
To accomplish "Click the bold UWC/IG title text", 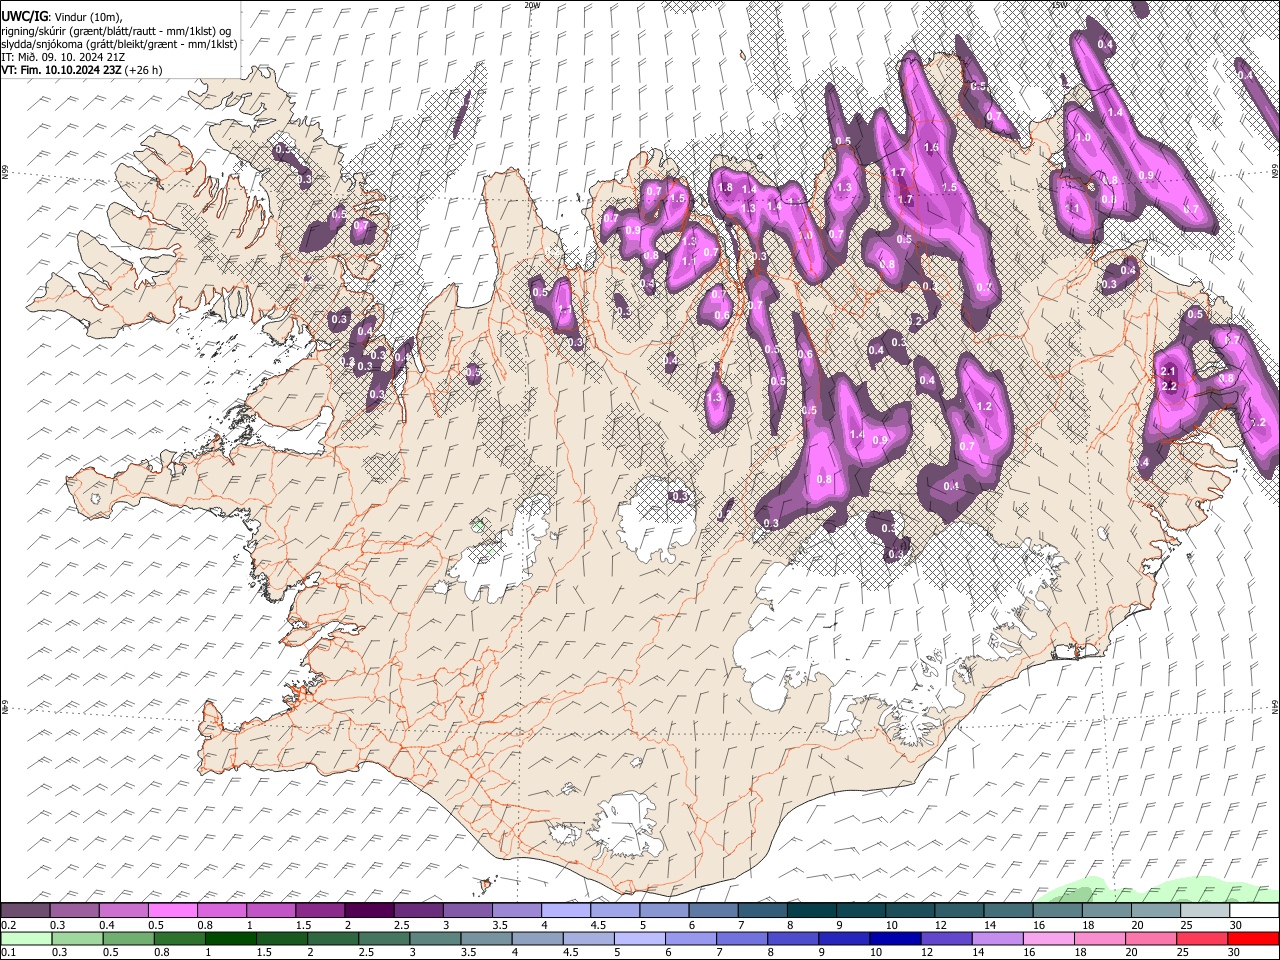I will coord(24,17).
